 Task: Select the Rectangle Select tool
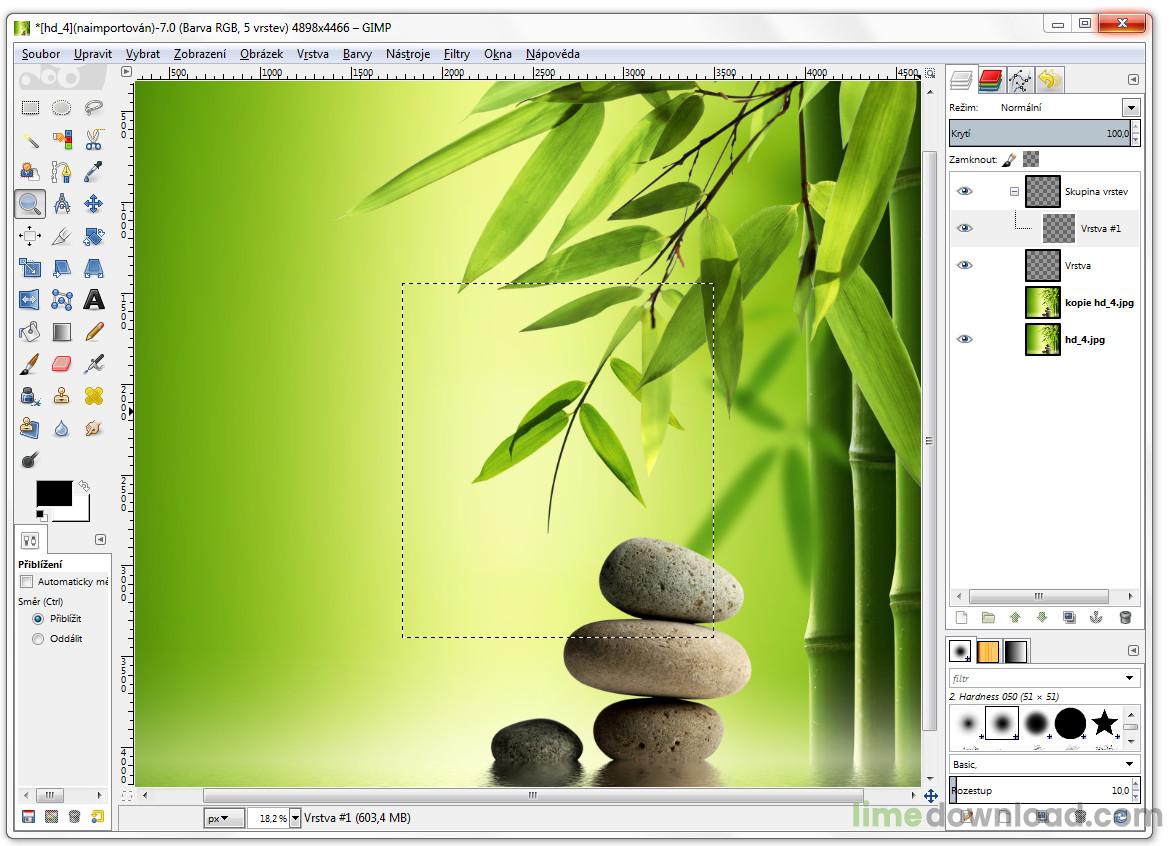[x=30, y=108]
